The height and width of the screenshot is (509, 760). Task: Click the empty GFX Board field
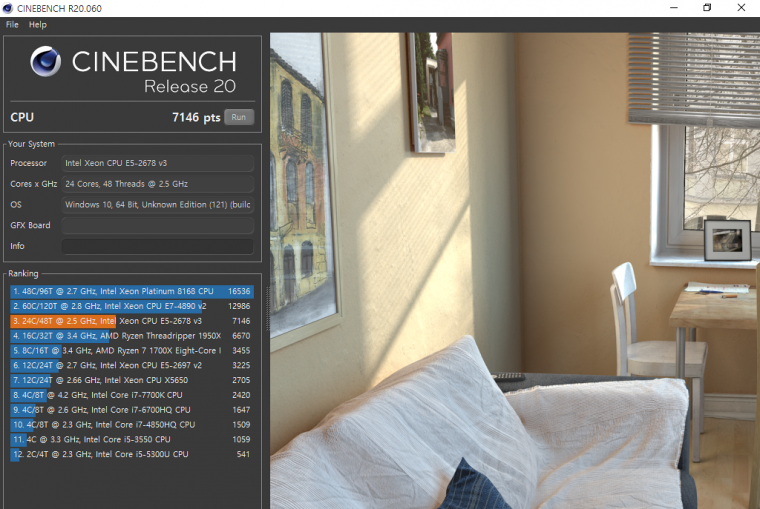tap(158, 225)
